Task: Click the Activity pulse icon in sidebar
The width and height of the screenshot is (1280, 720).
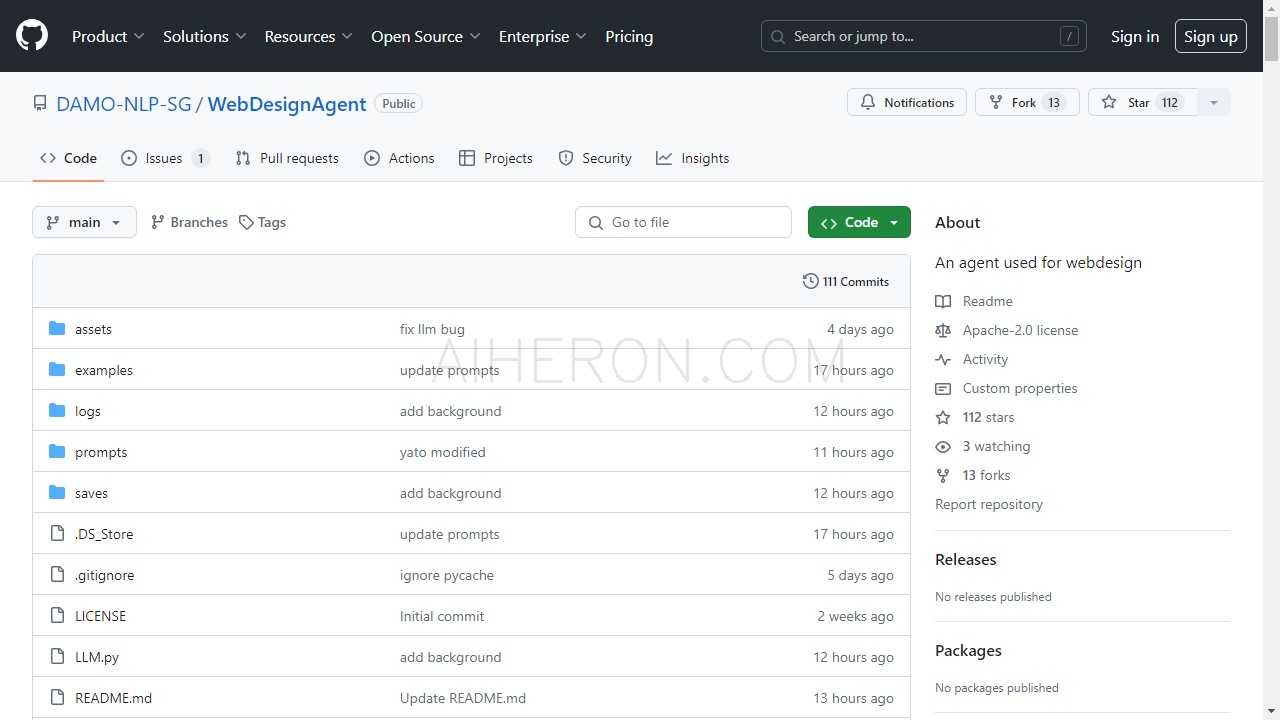Action: pyautogui.click(x=943, y=359)
